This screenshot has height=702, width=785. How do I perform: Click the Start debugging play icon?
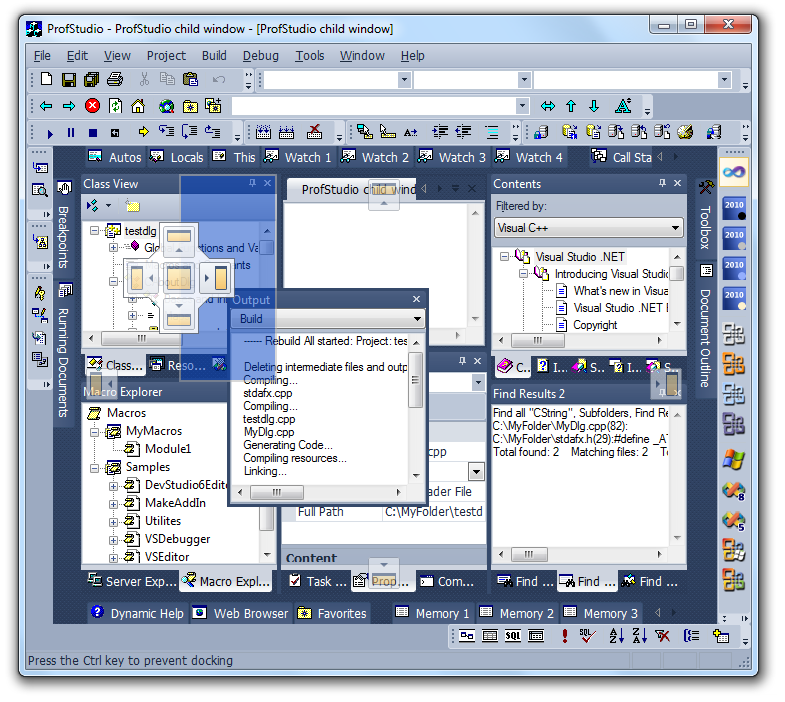pos(50,133)
